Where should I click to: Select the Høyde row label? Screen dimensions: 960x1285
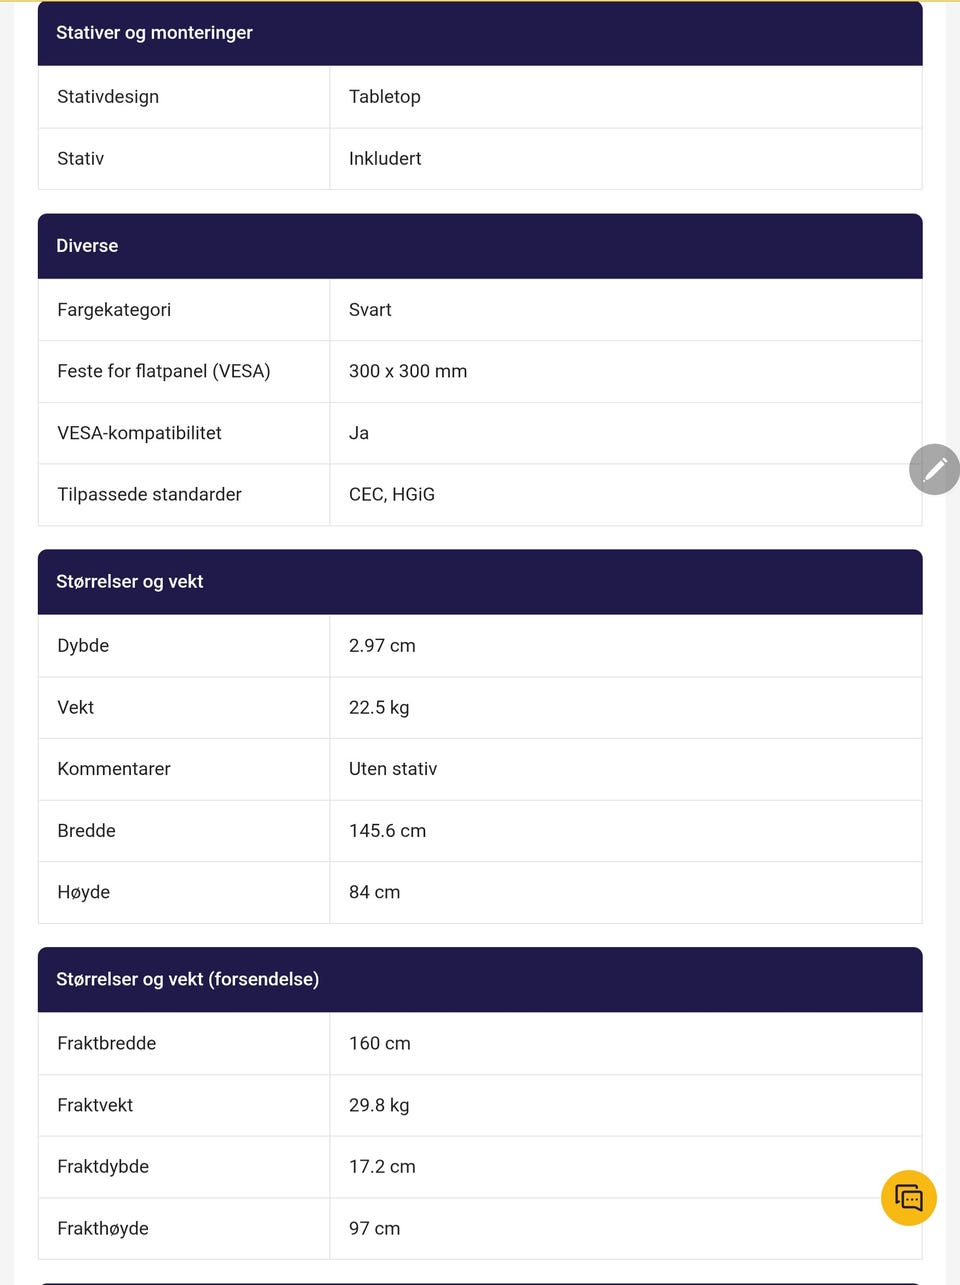click(84, 892)
